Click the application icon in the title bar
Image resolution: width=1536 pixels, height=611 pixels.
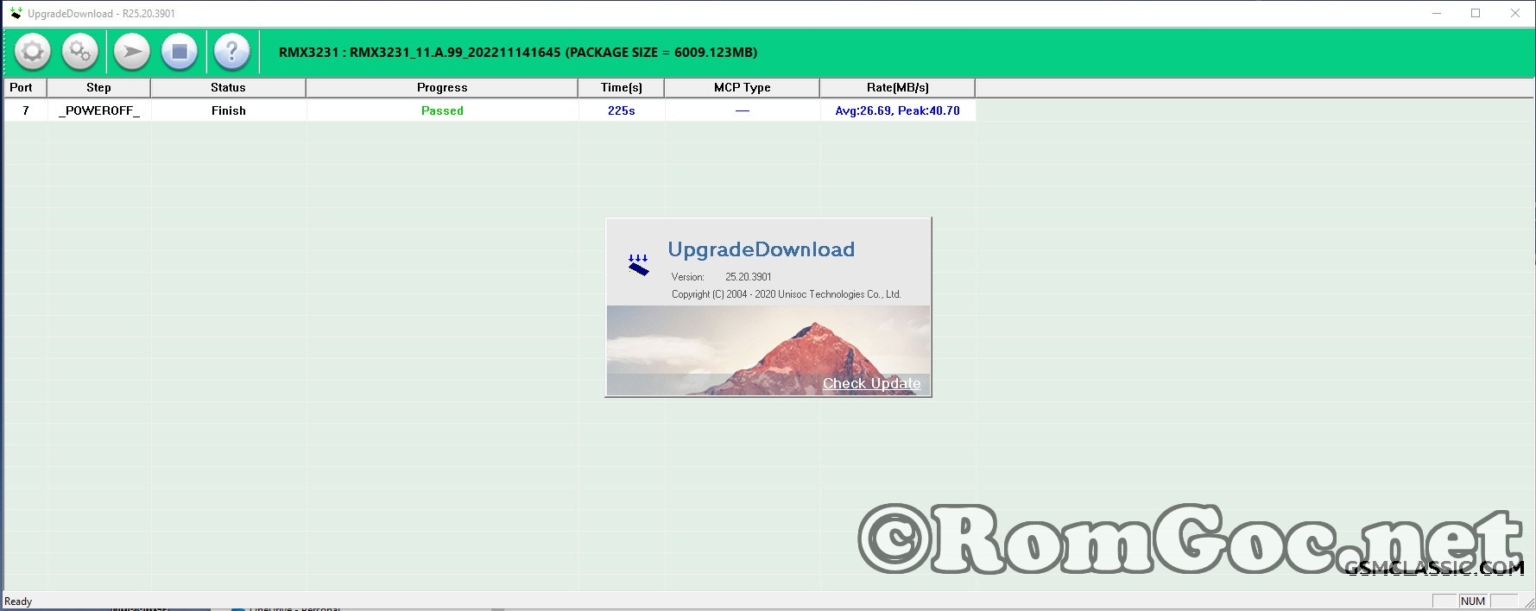pos(12,13)
